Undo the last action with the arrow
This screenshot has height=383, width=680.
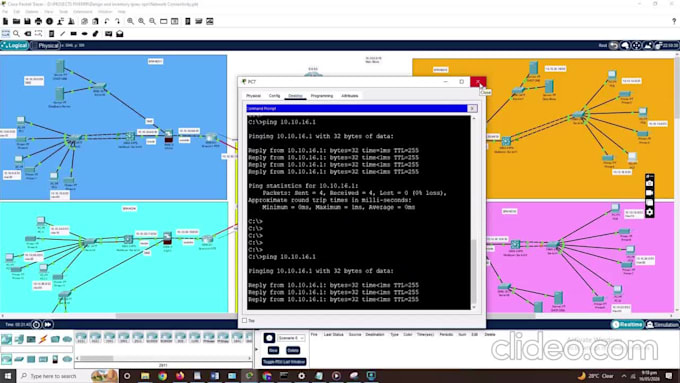click(x=107, y=21)
